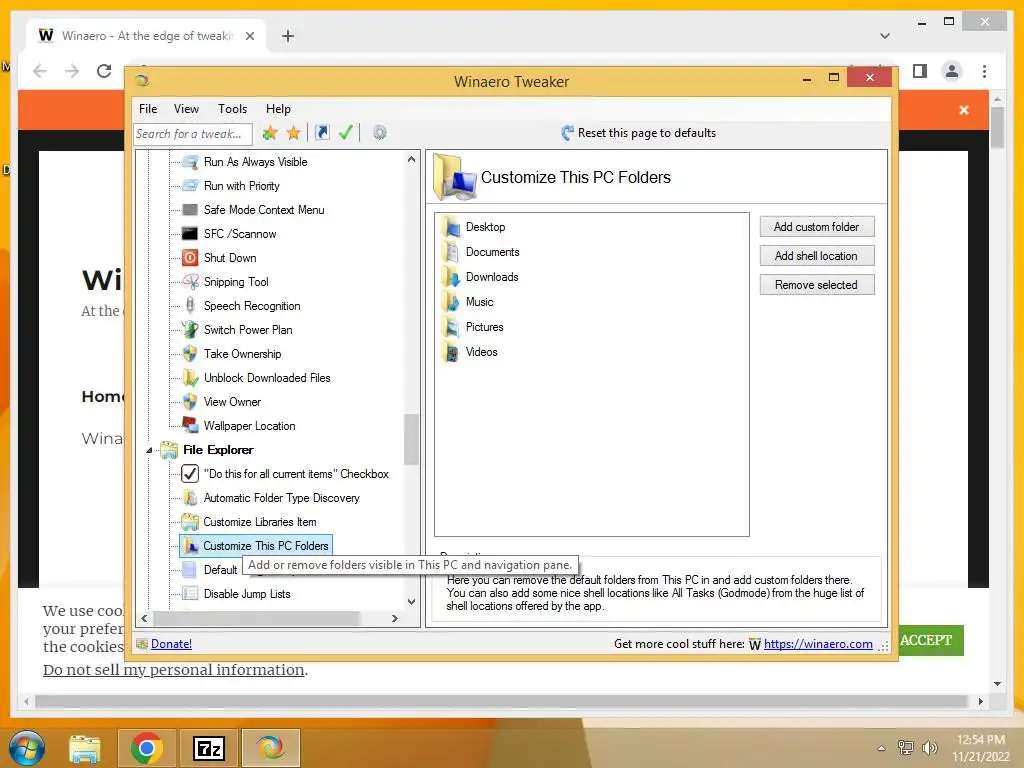This screenshot has width=1024, height=768.
Task: Select Run with Priority tweak
Action: 242,186
